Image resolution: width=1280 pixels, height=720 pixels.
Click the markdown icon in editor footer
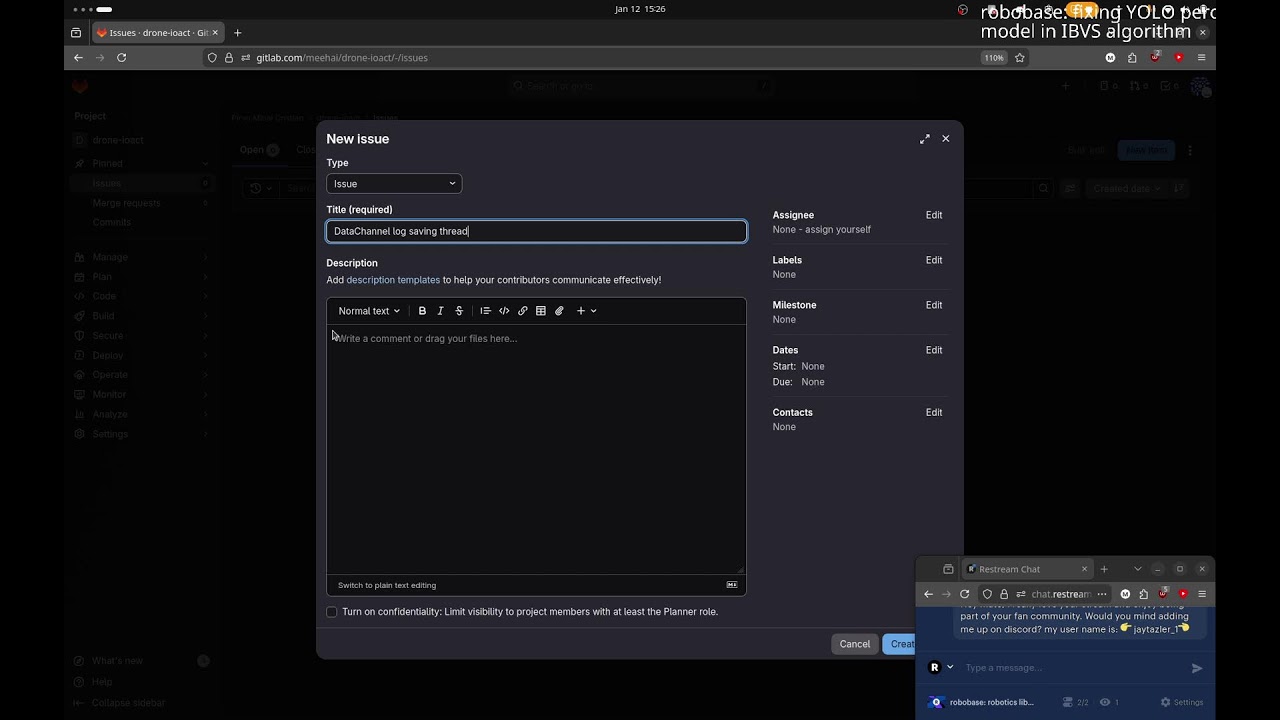click(732, 585)
